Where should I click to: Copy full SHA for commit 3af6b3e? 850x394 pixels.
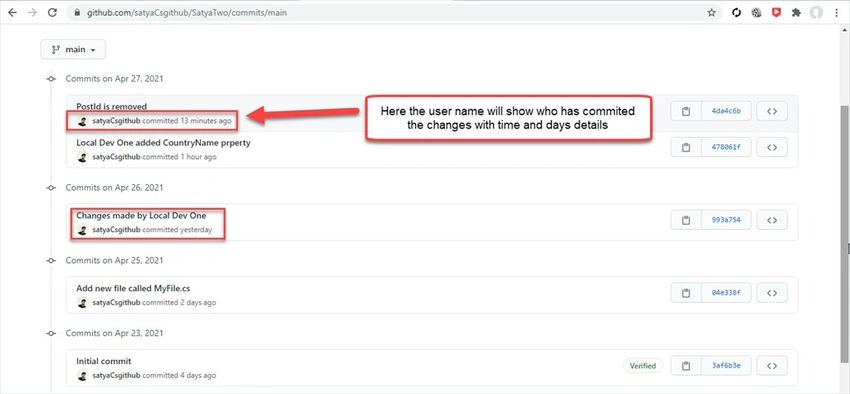click(x=686, y=366)
